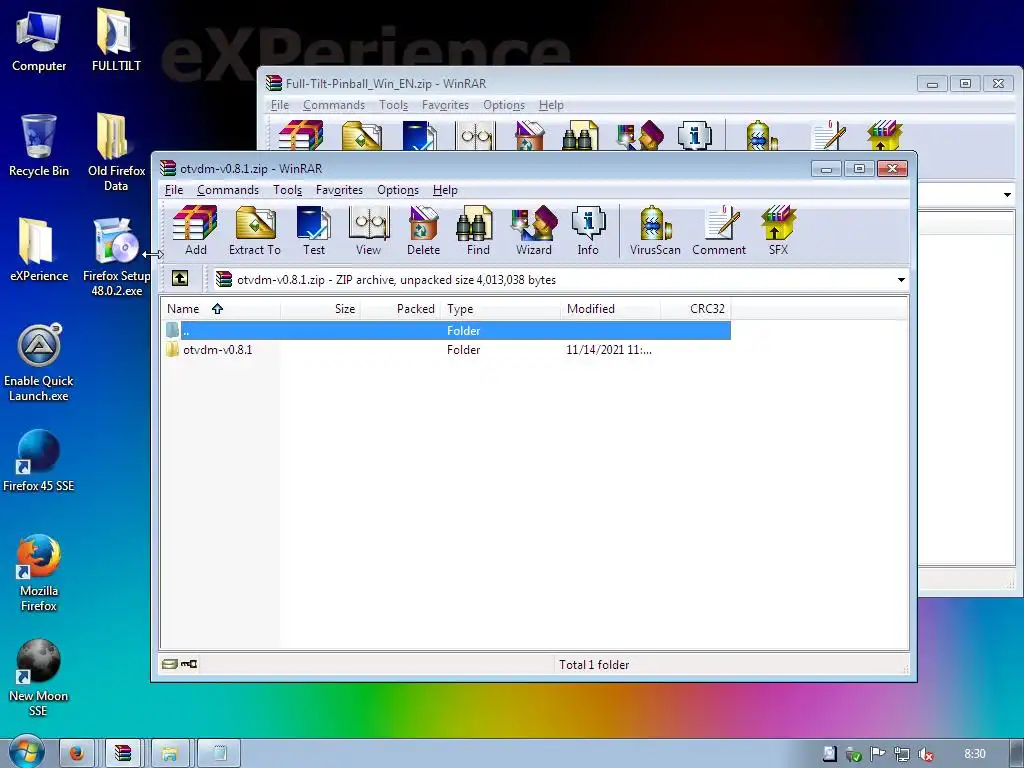Launch the Wizard in otvdm WinRAR window
Image resolution: width=1024 pixels, height=768 pixels.
coord(534,230)
